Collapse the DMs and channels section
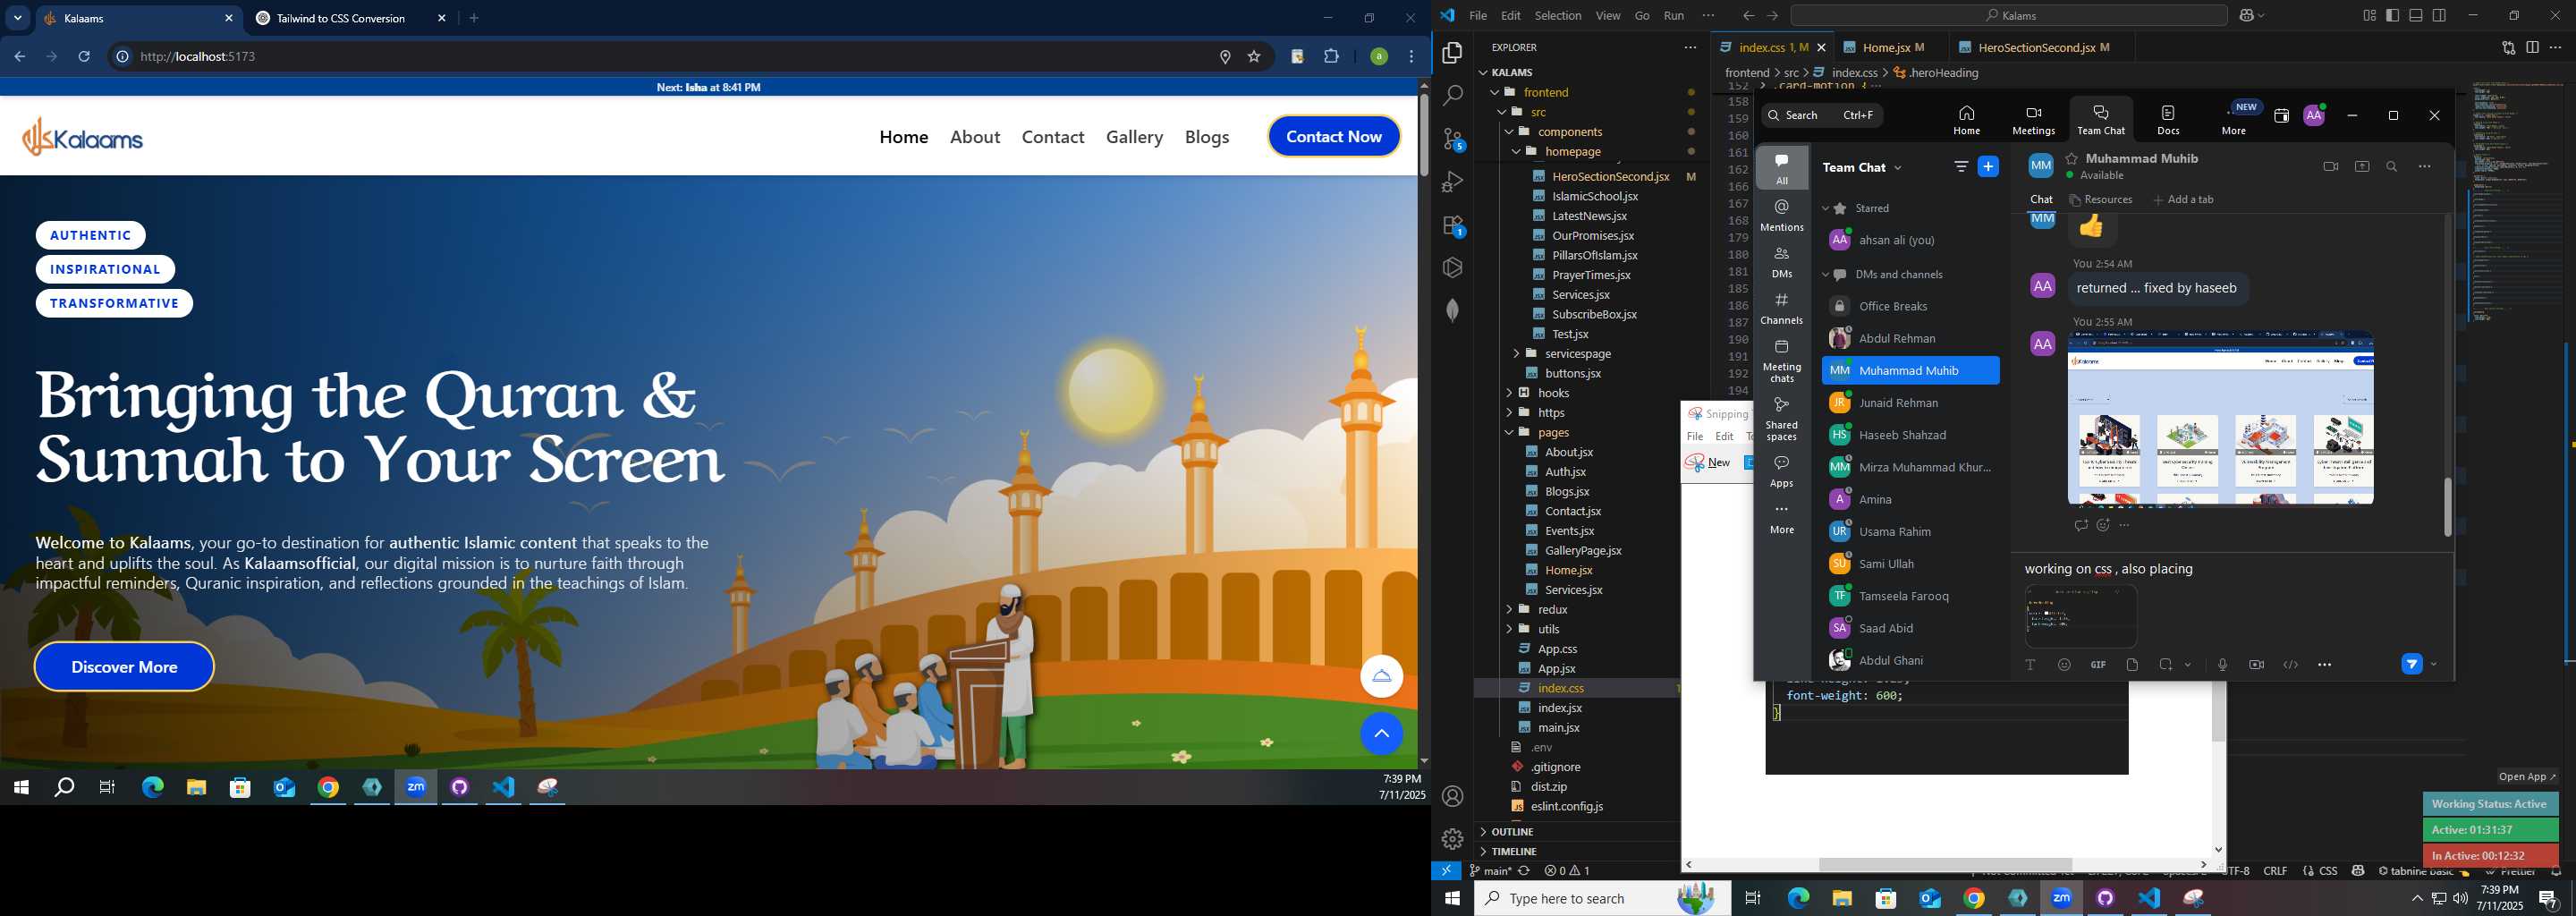This screenshot has height=916, width=2576. click(x=1825, y=275)
